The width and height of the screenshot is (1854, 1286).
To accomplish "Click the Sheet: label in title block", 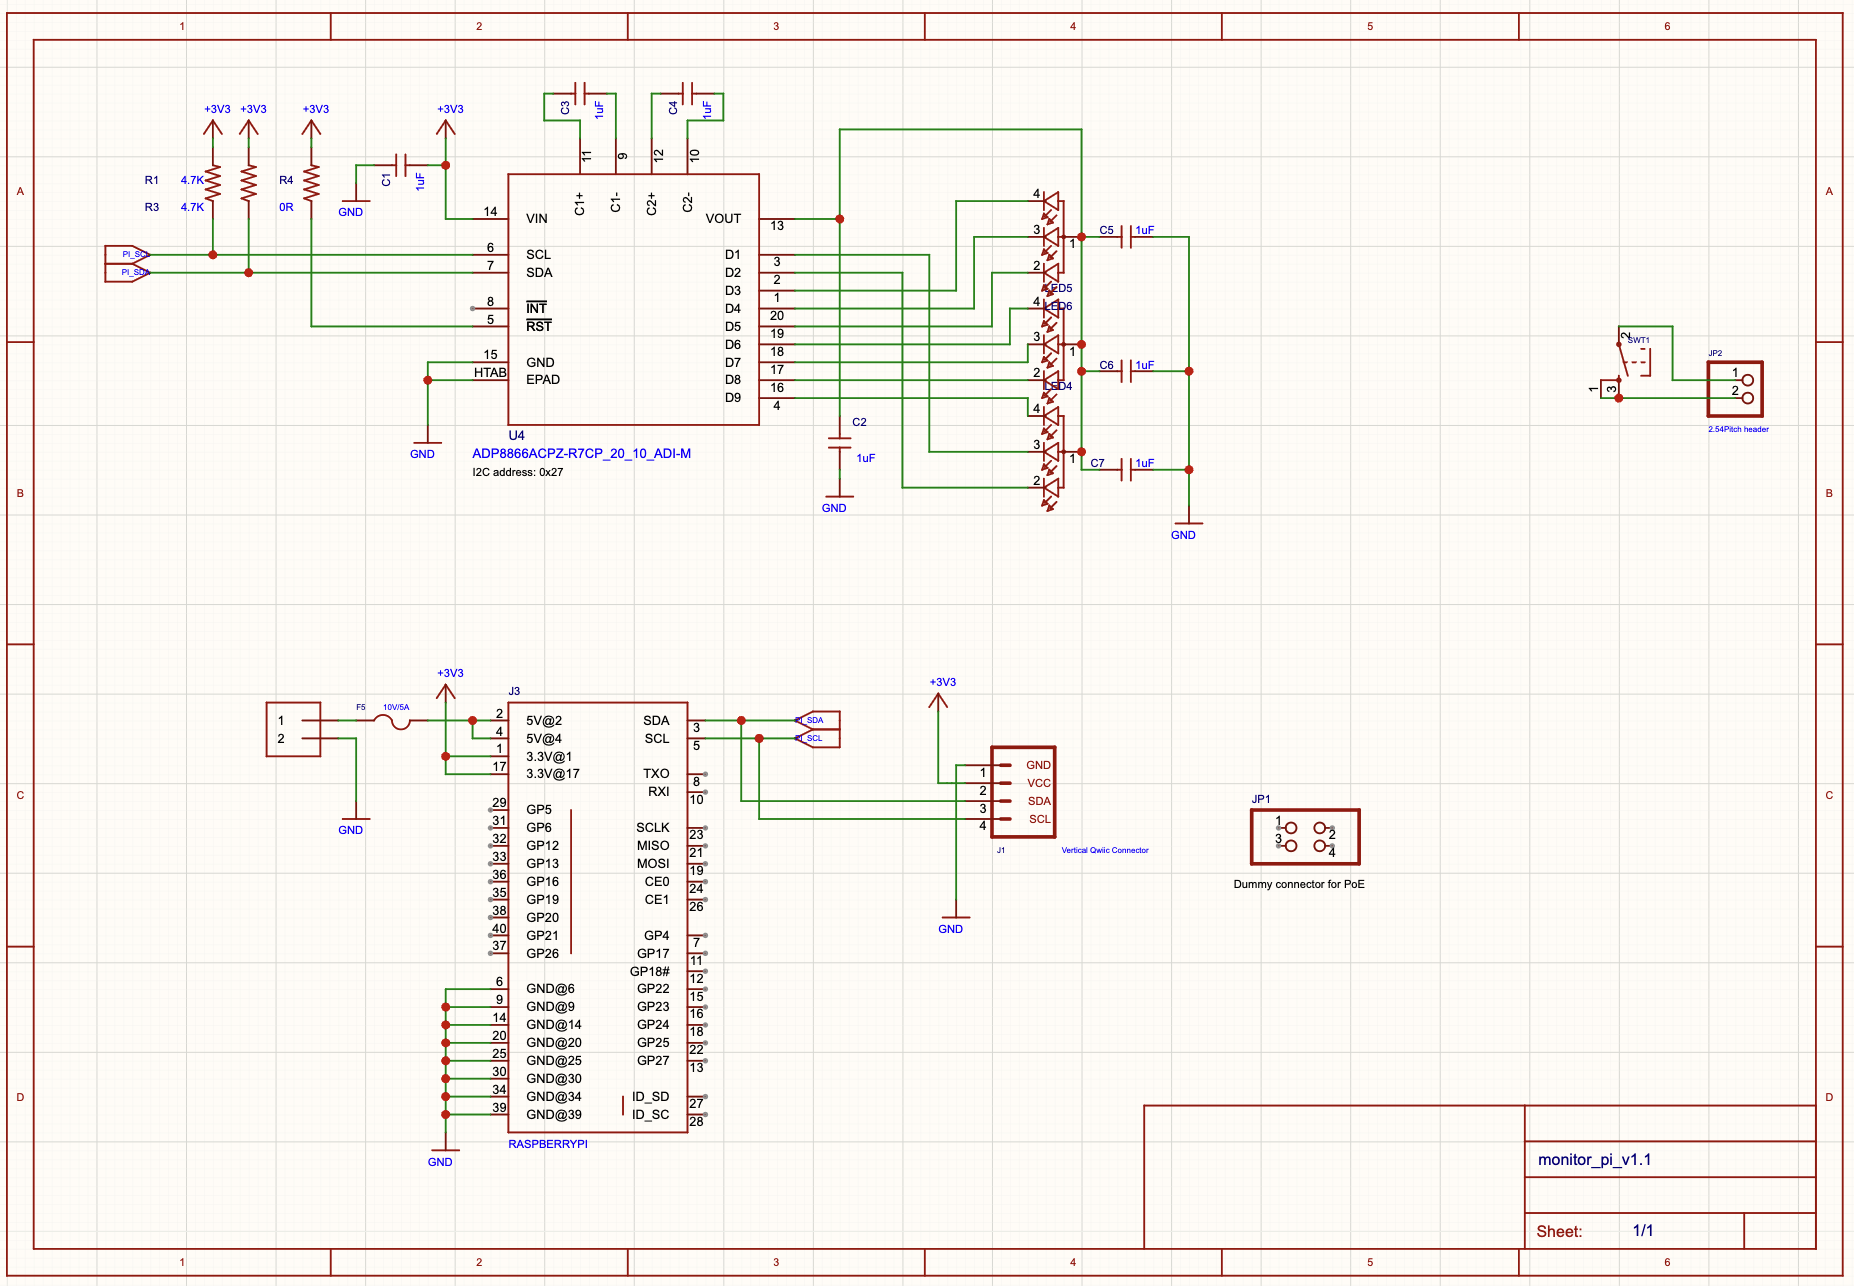I will (1559, 1232).
